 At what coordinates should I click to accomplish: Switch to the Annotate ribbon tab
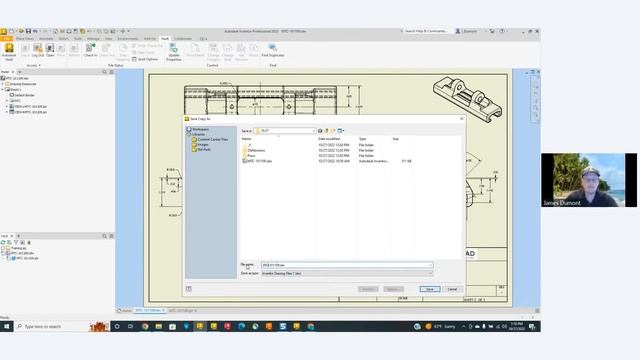(x=46, y=39)
